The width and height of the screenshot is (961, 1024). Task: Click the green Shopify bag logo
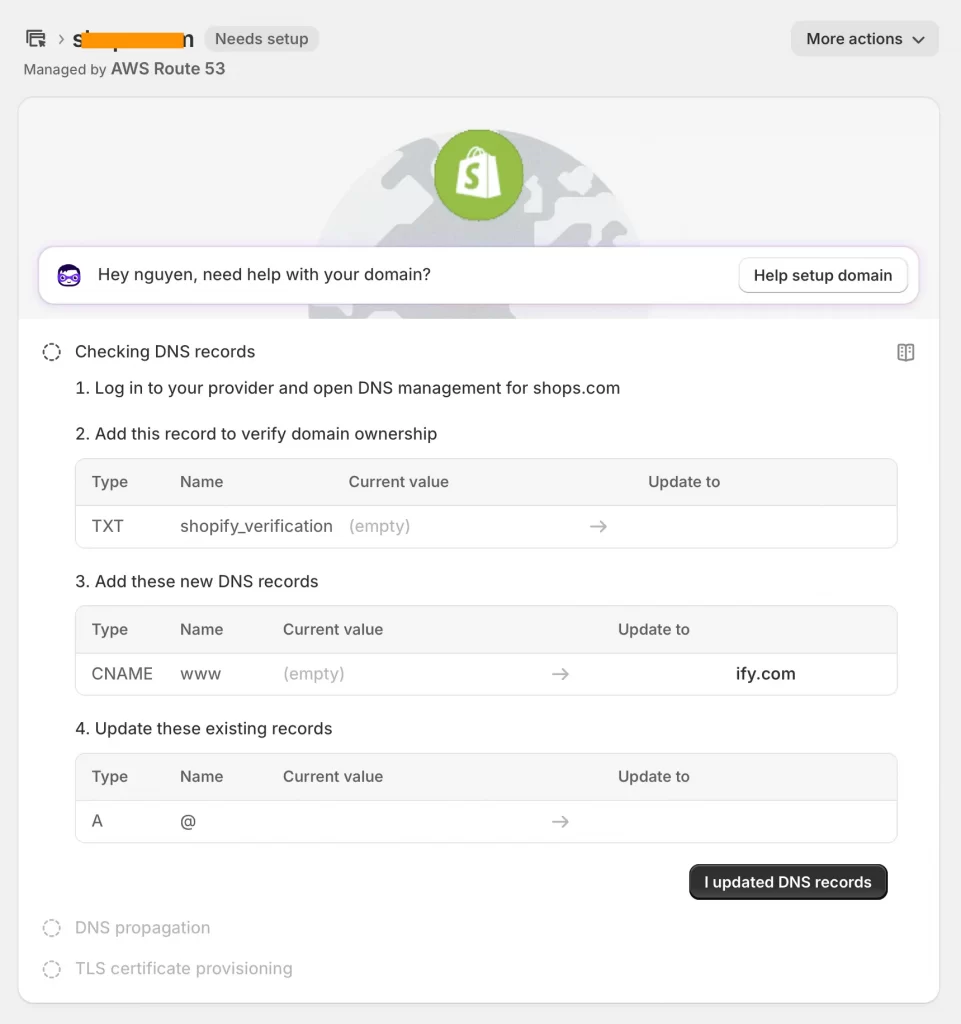478,175
